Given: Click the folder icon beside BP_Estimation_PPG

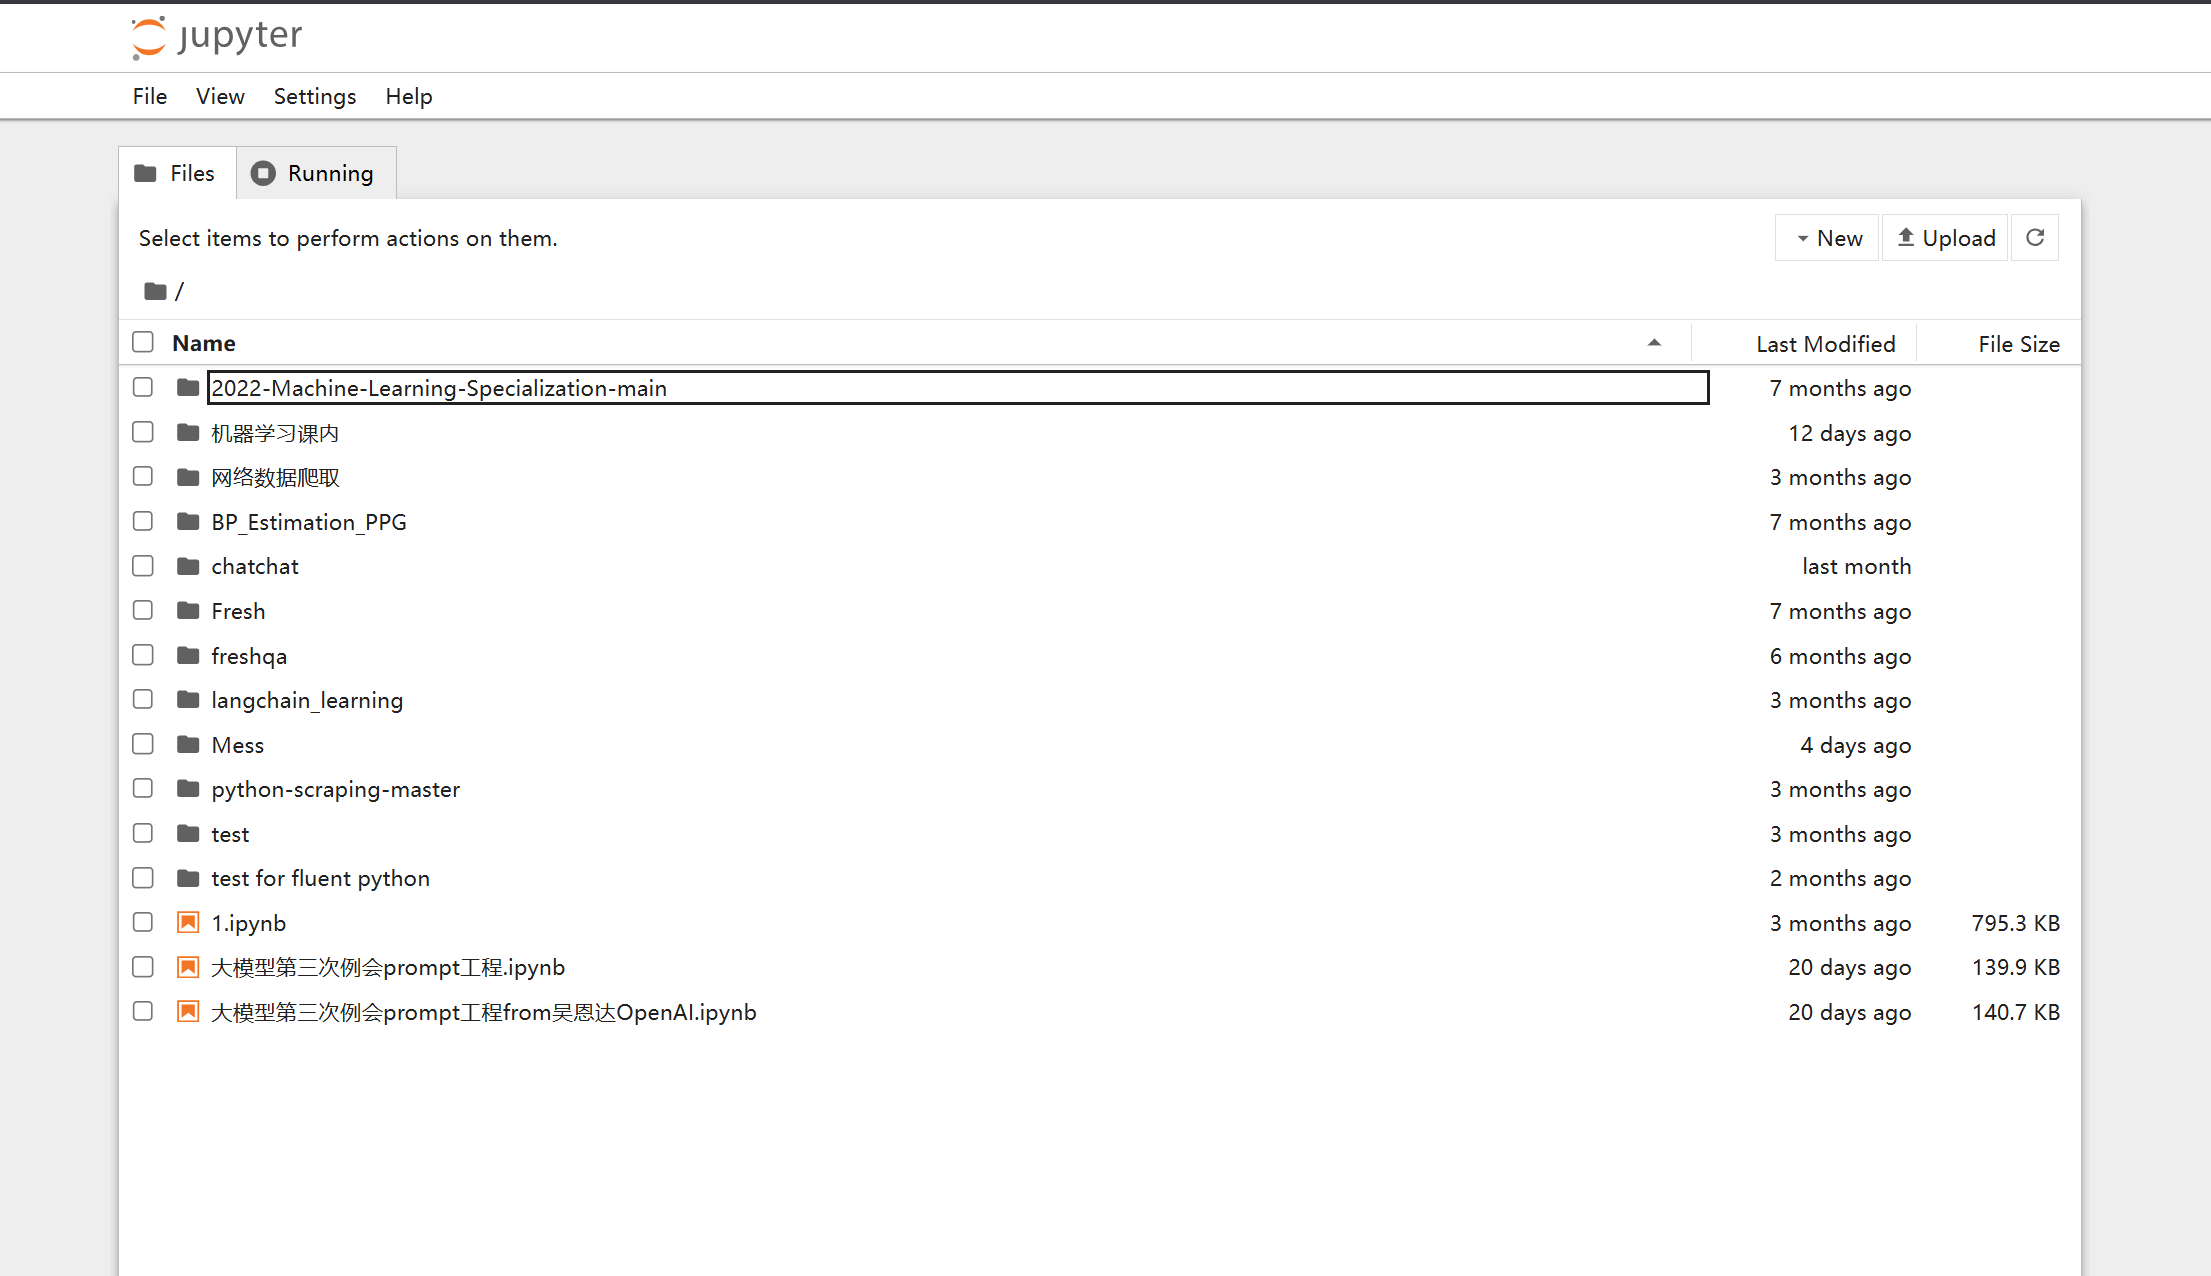Looking at the screenshot, I should [188, 521].
